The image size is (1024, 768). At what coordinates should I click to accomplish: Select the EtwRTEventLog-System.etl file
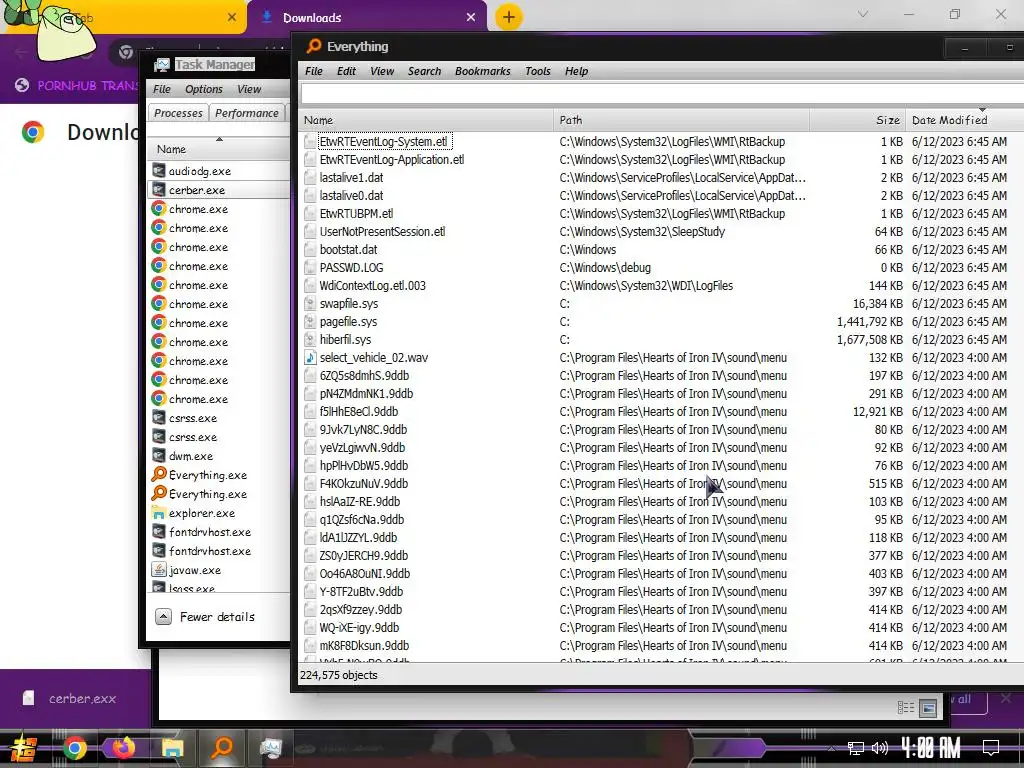click(384, 142)
